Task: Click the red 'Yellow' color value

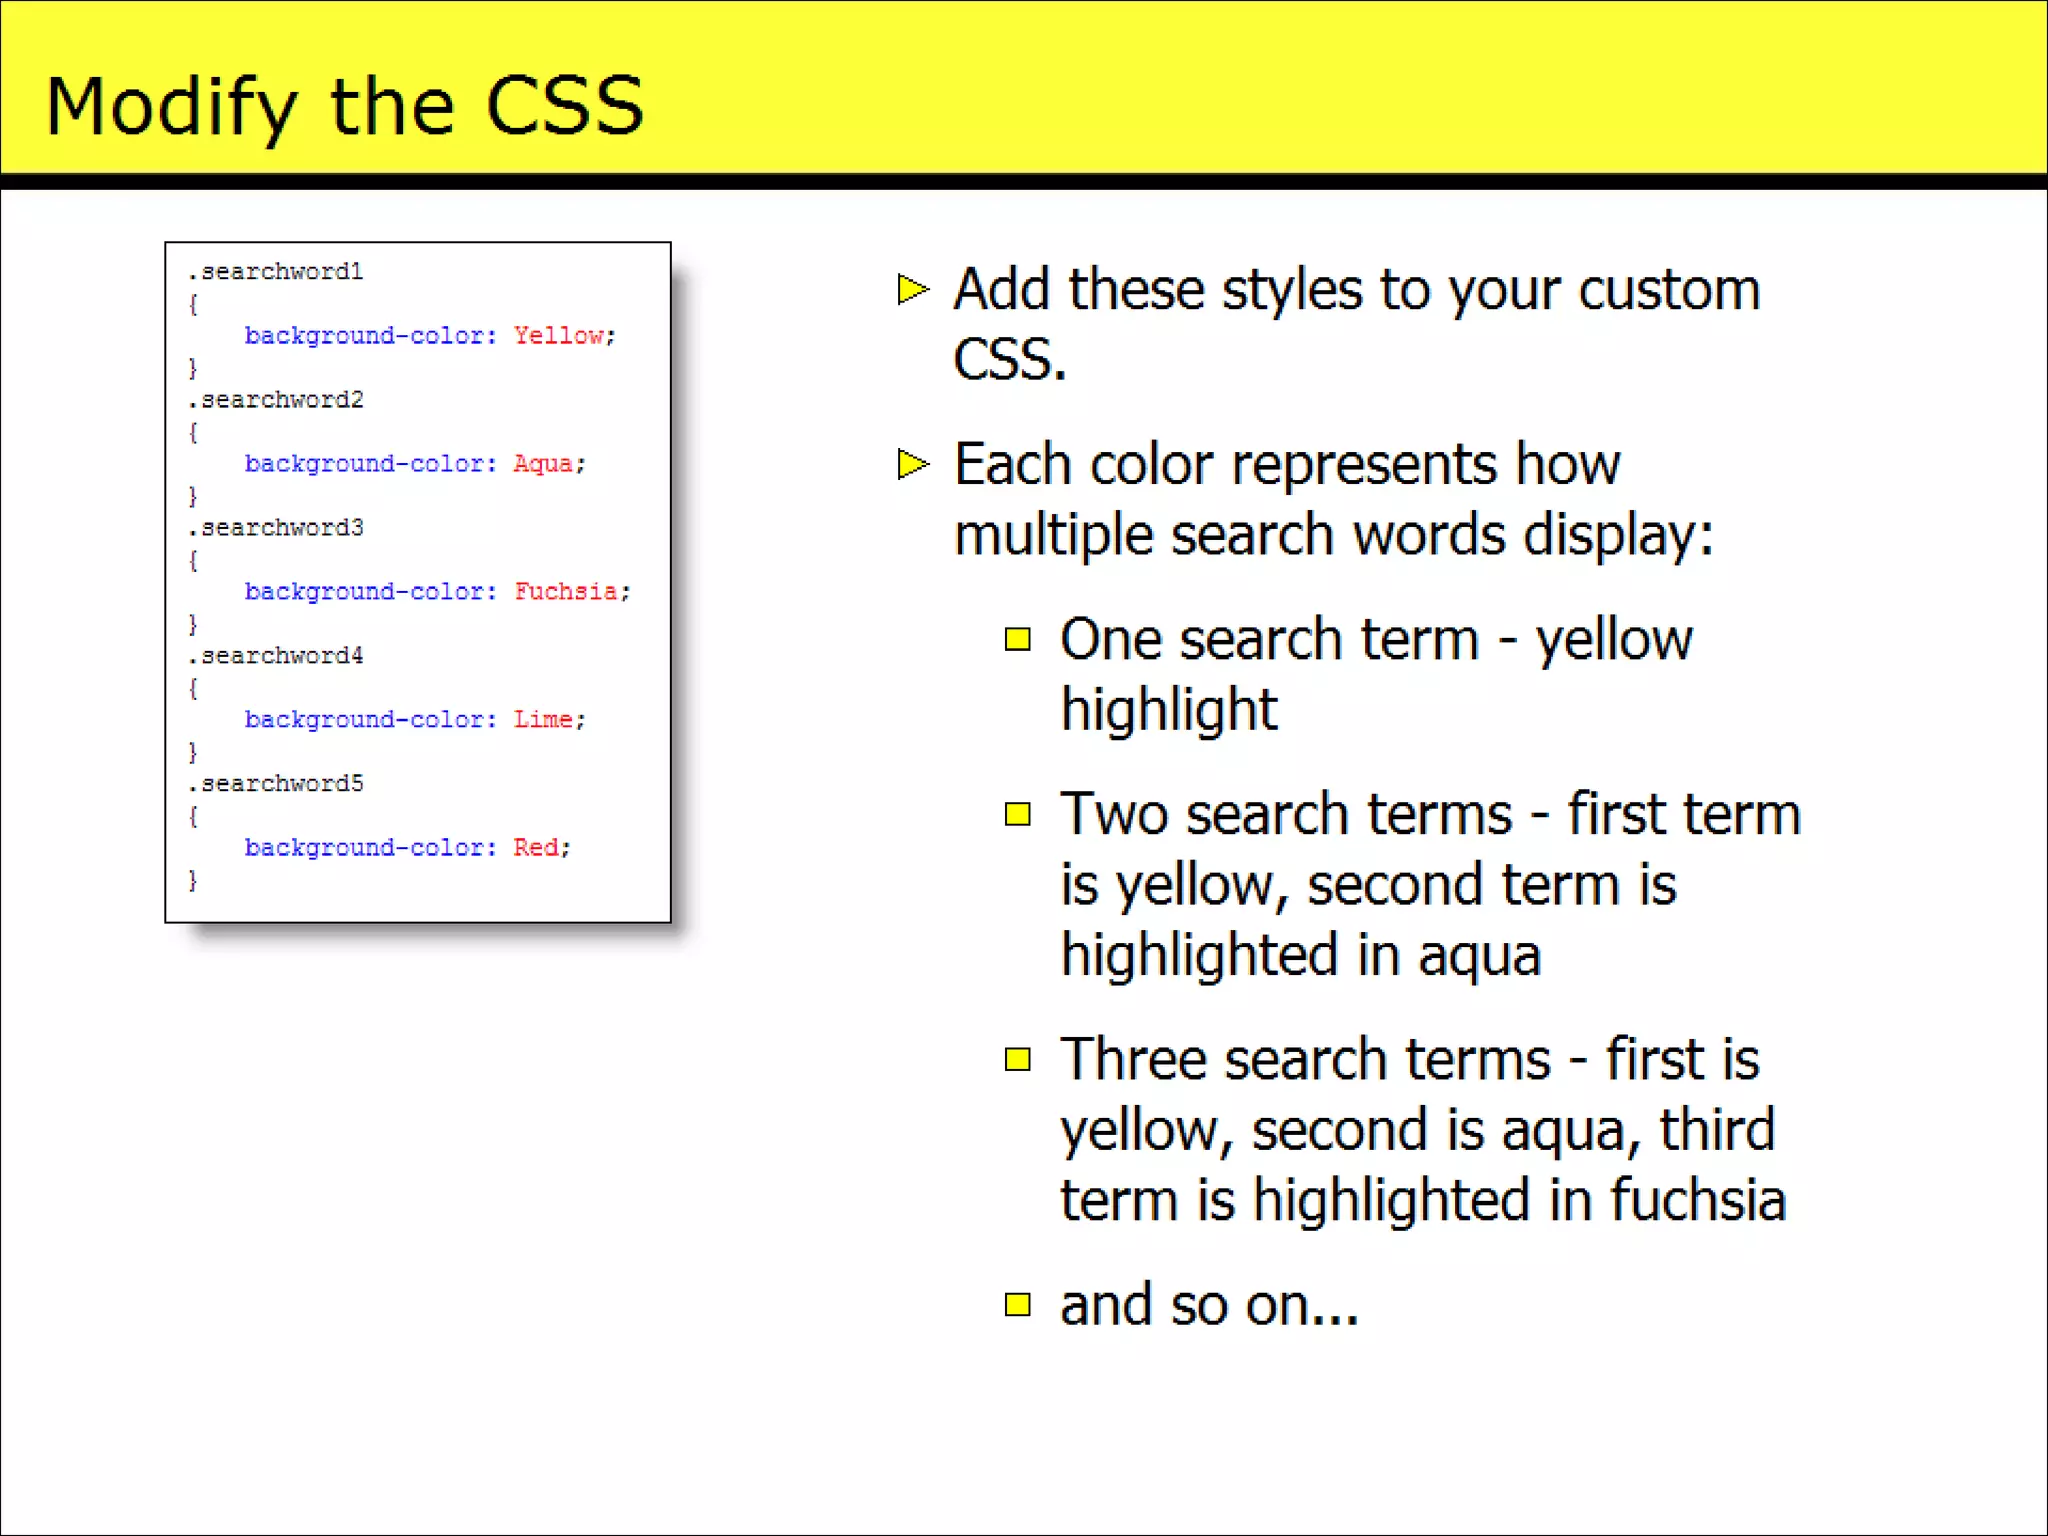Action: (559, 336)
